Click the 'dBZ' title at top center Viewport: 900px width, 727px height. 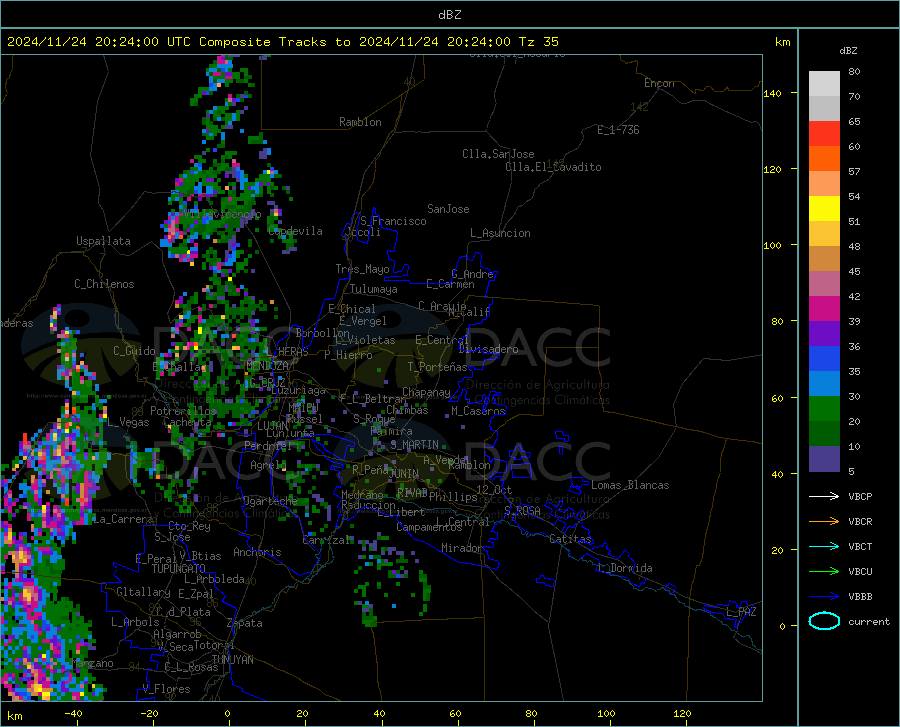449,15
